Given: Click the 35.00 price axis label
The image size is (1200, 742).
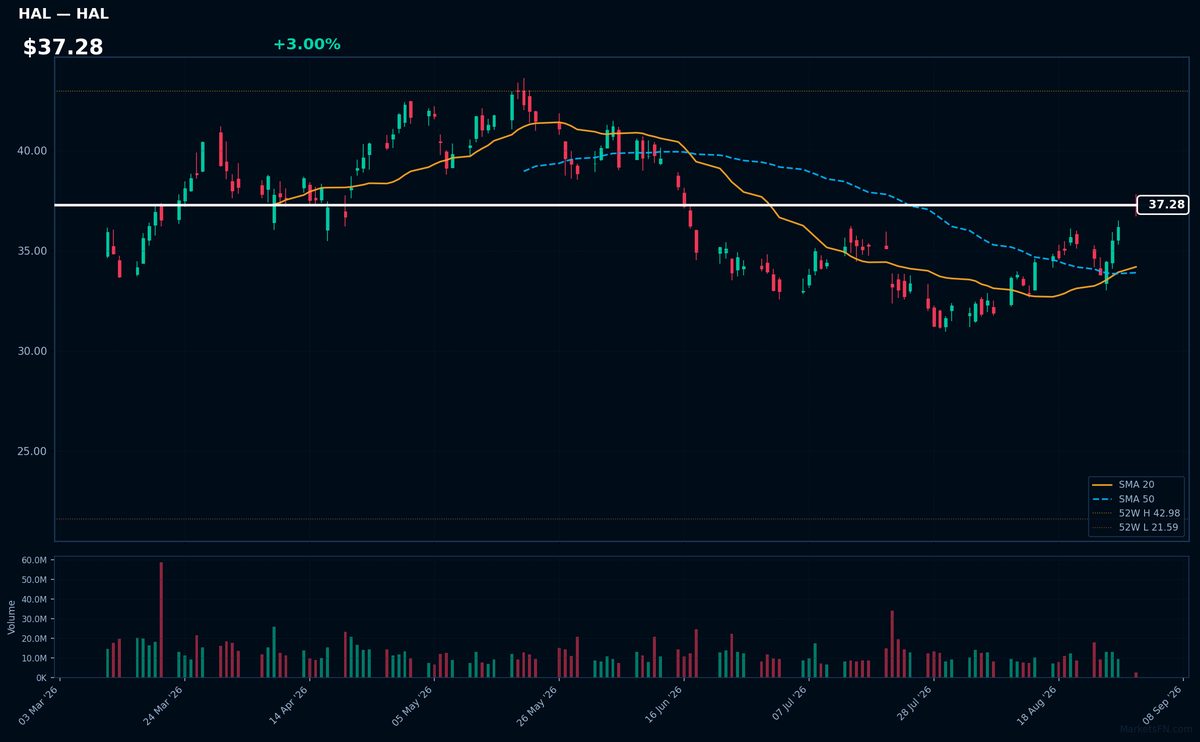Looking at the screenshot, I should [31, 251].
